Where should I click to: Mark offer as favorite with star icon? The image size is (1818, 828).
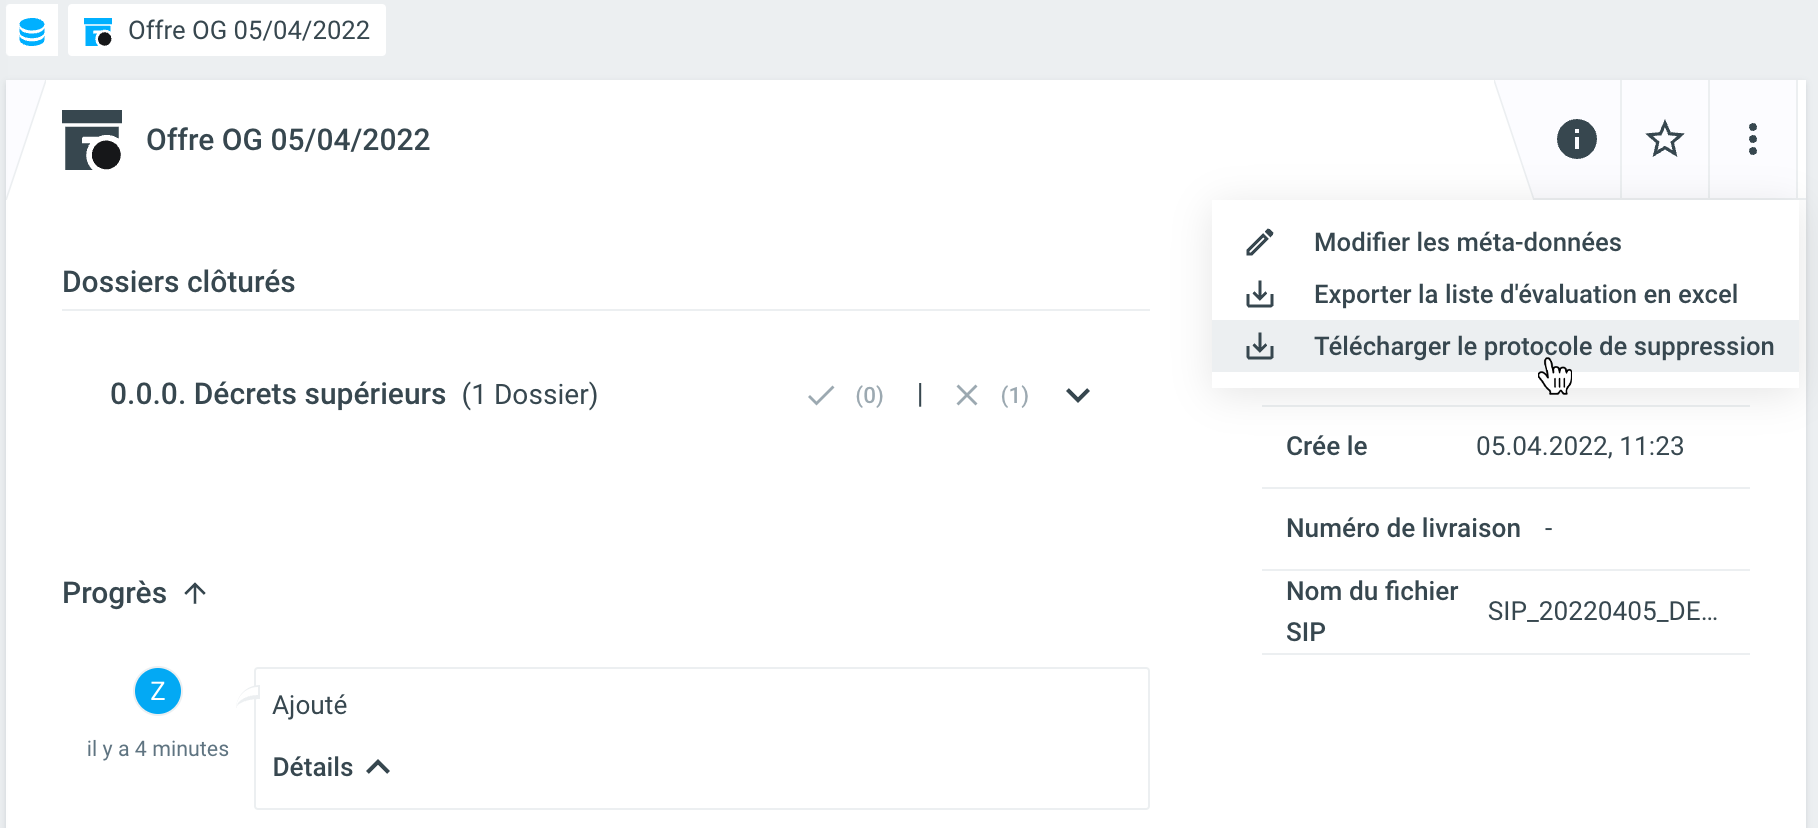(1665, 139)
